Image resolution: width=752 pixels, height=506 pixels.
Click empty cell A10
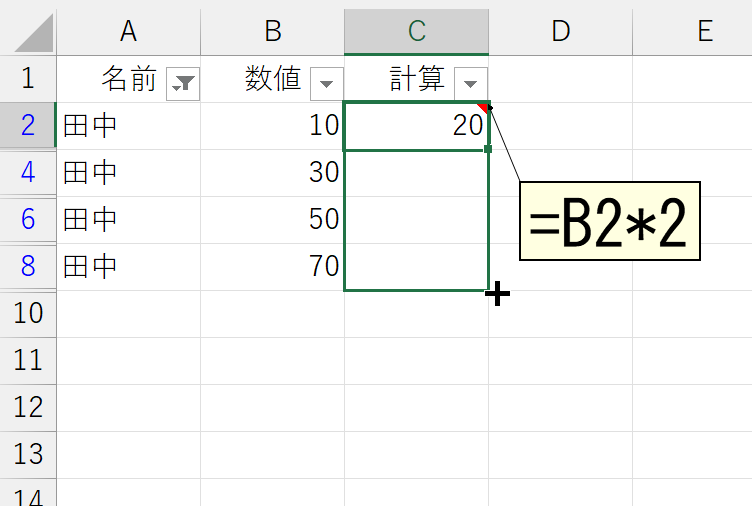pos(129,314)
